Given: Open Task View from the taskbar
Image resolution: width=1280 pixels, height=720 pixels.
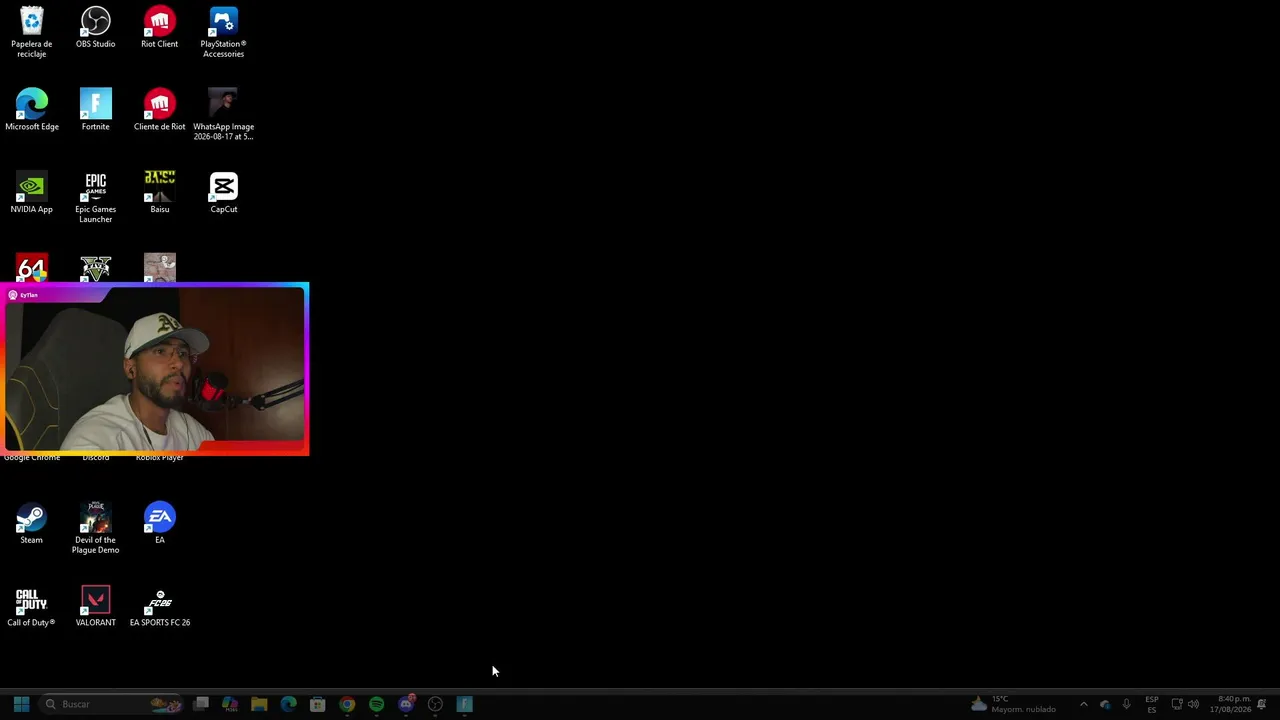Looking at the screenshot, I should coord(201,704).
